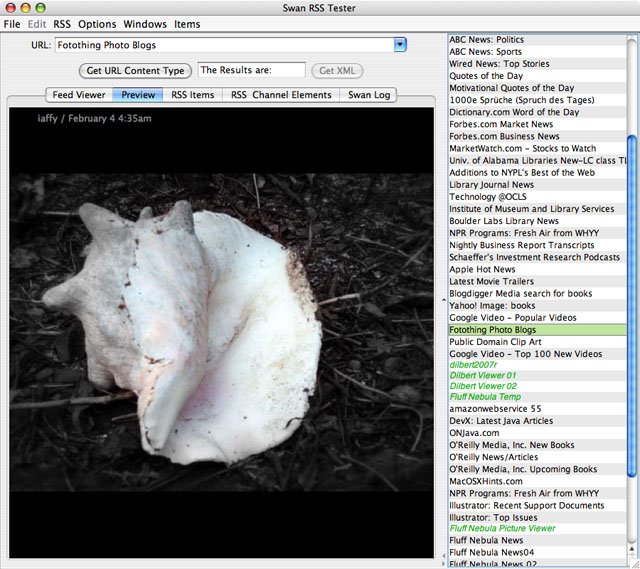Open the File menu

pos(12,24)
